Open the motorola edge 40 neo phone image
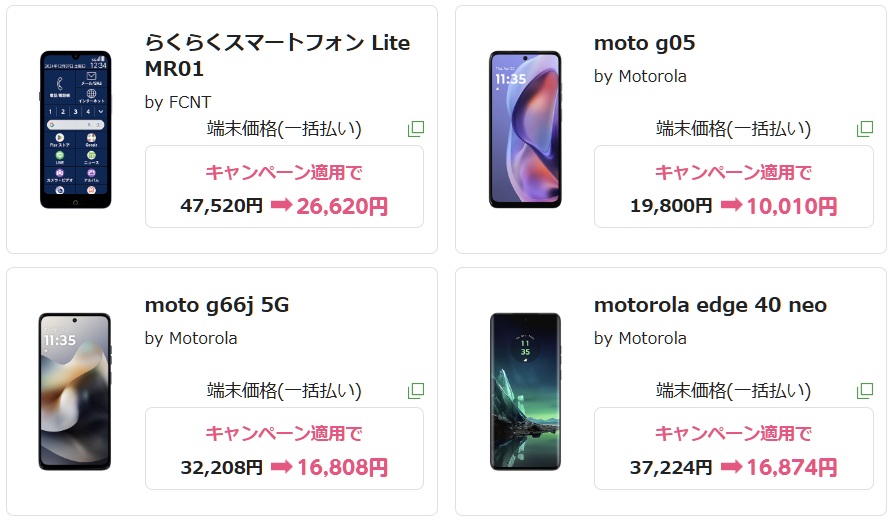The width and height of the screenshot is (891, 523). [x=524, y=391]
